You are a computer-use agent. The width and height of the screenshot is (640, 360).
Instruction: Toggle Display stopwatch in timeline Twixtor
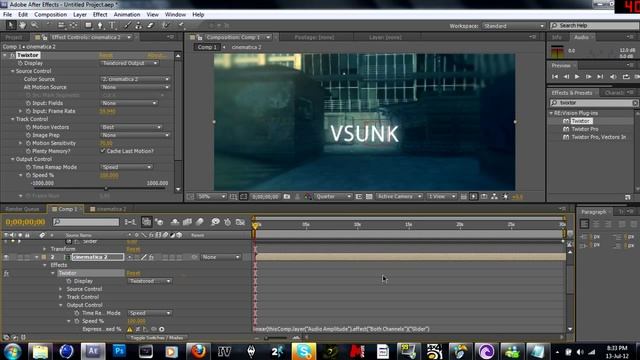click(x=69, y=281)
